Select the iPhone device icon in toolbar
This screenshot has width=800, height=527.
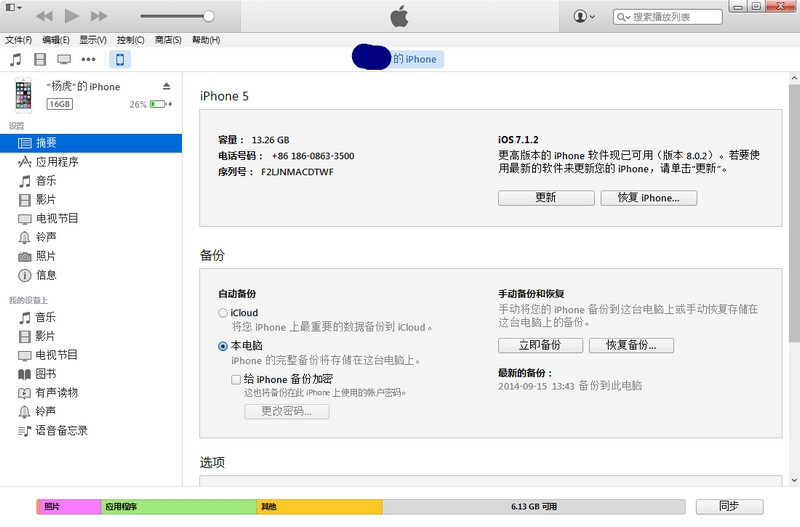click(x=120, y=59)
